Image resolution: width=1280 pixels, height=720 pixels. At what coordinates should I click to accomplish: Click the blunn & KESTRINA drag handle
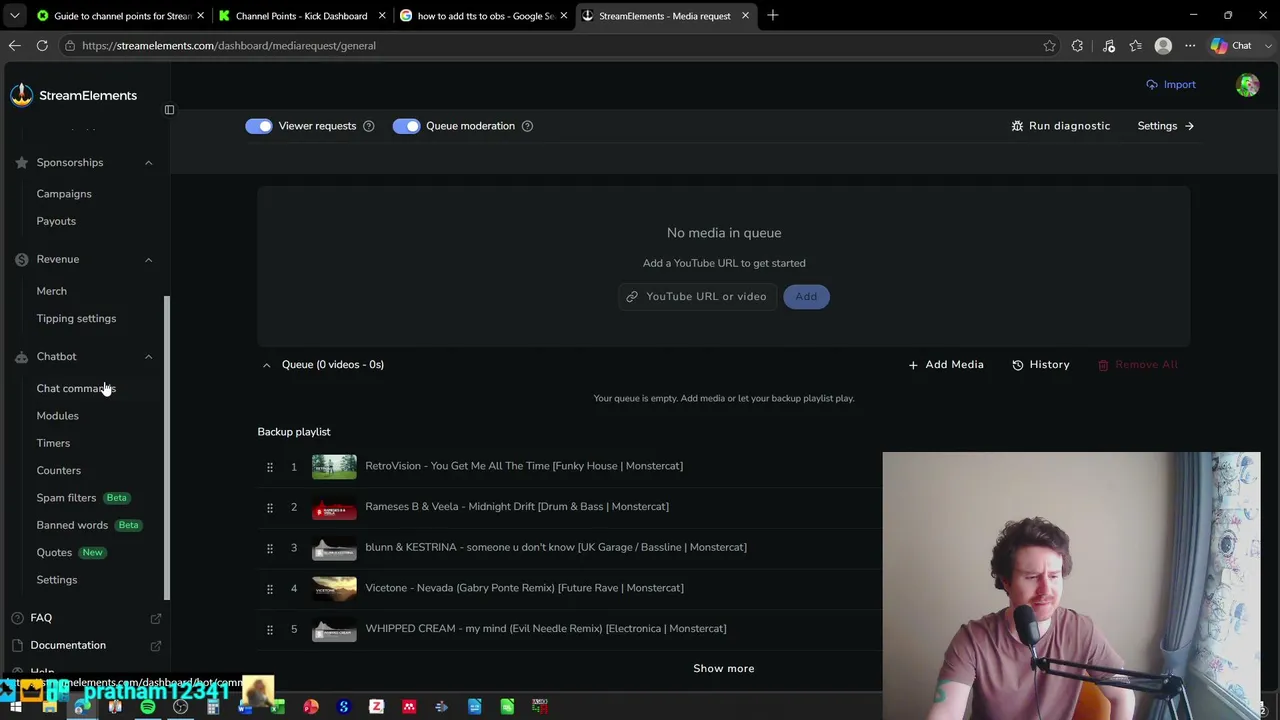pyautogui.click(x=269, y=548)
